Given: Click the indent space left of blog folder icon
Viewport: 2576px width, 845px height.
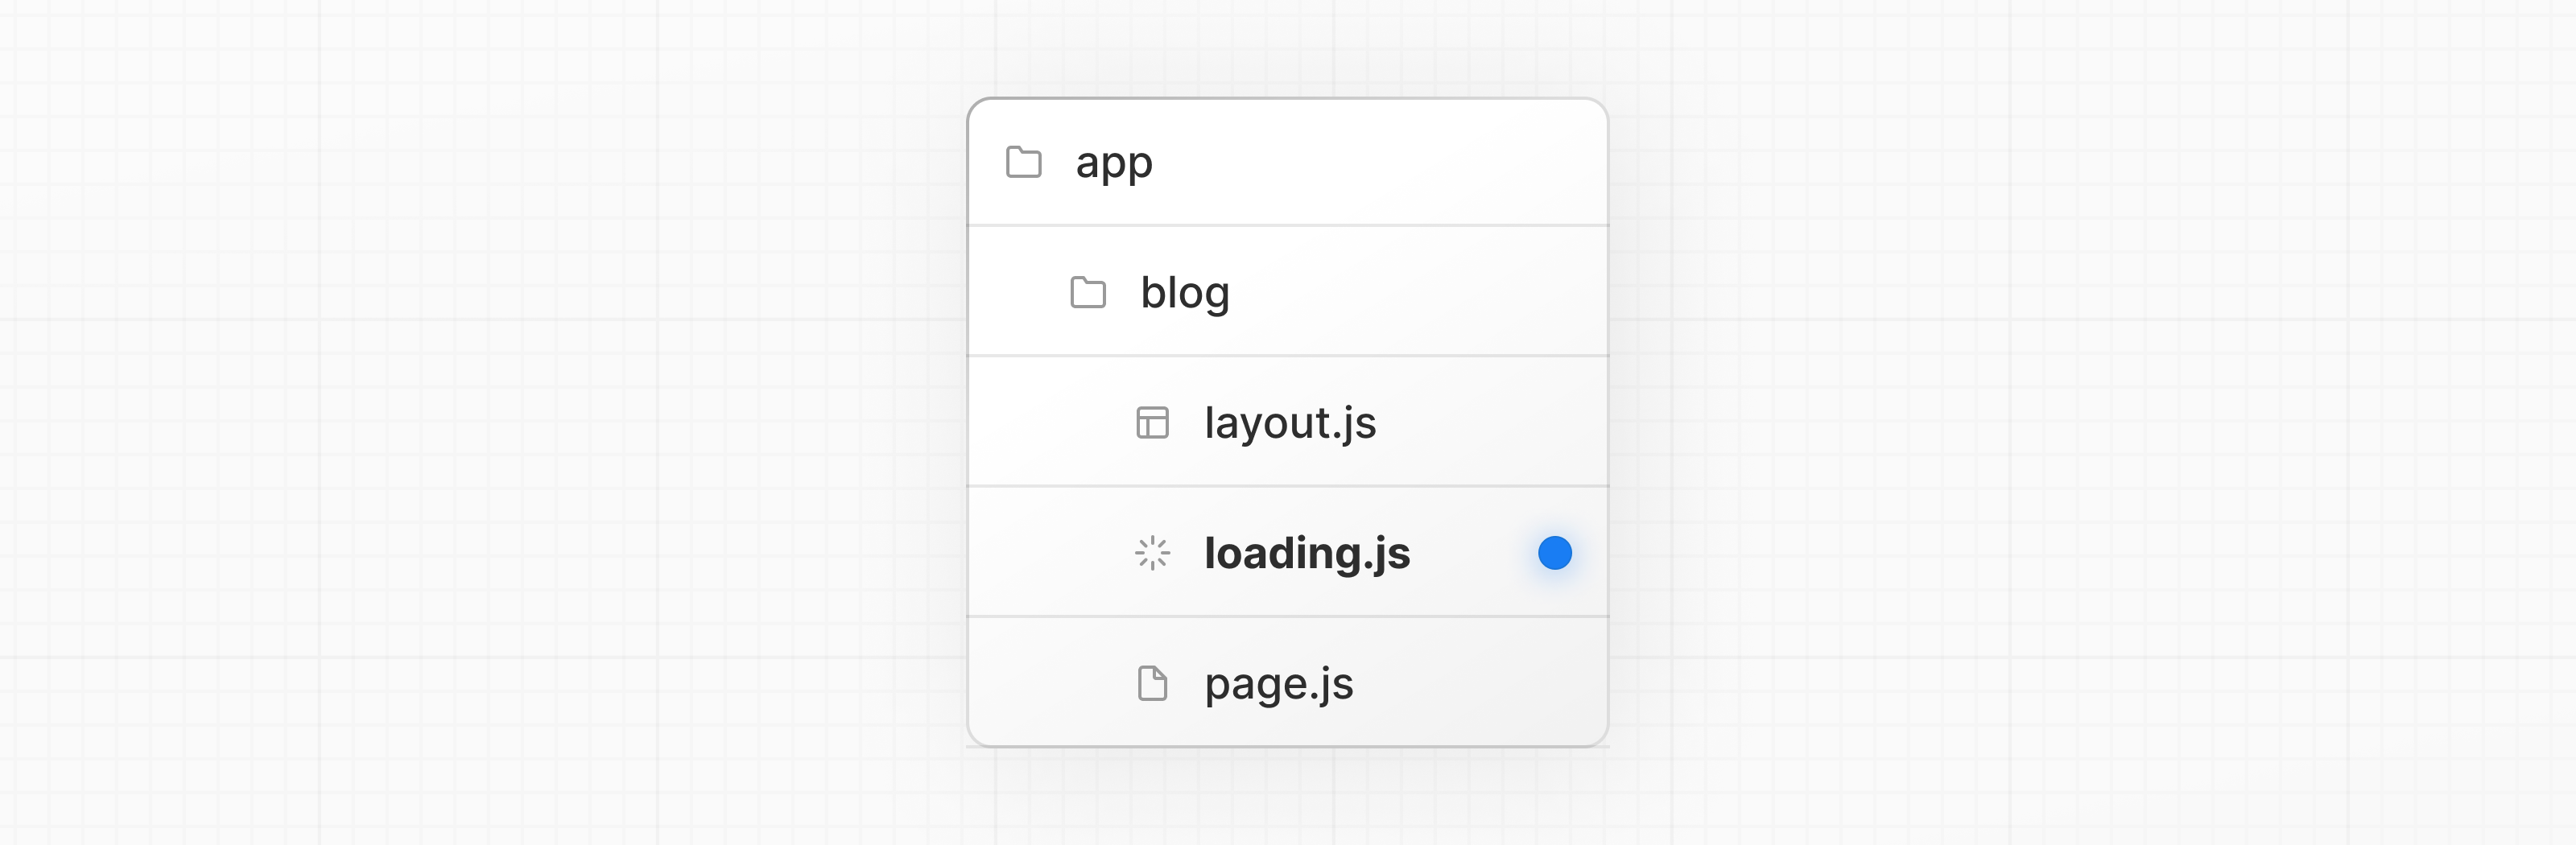Looking at the screenshot, I should pyautogui.click(x=1020, y=293).
